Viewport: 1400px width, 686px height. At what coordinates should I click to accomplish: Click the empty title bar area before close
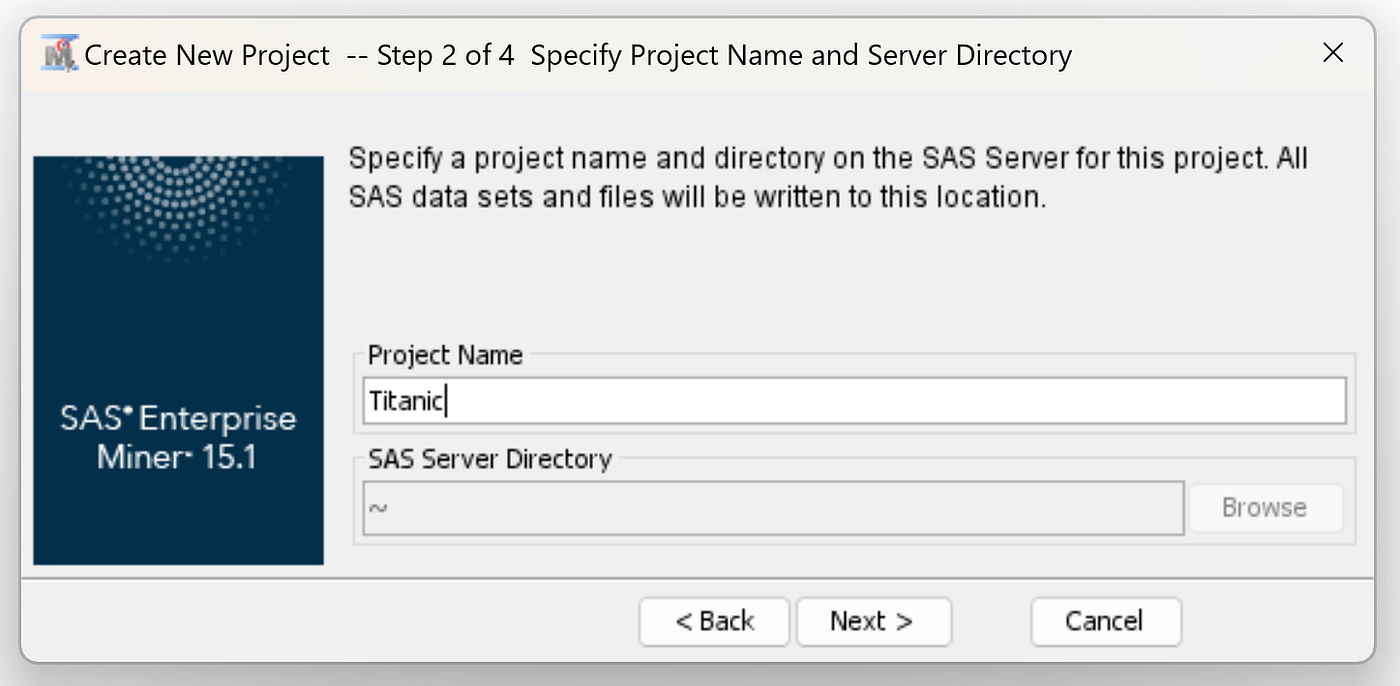1190,54
